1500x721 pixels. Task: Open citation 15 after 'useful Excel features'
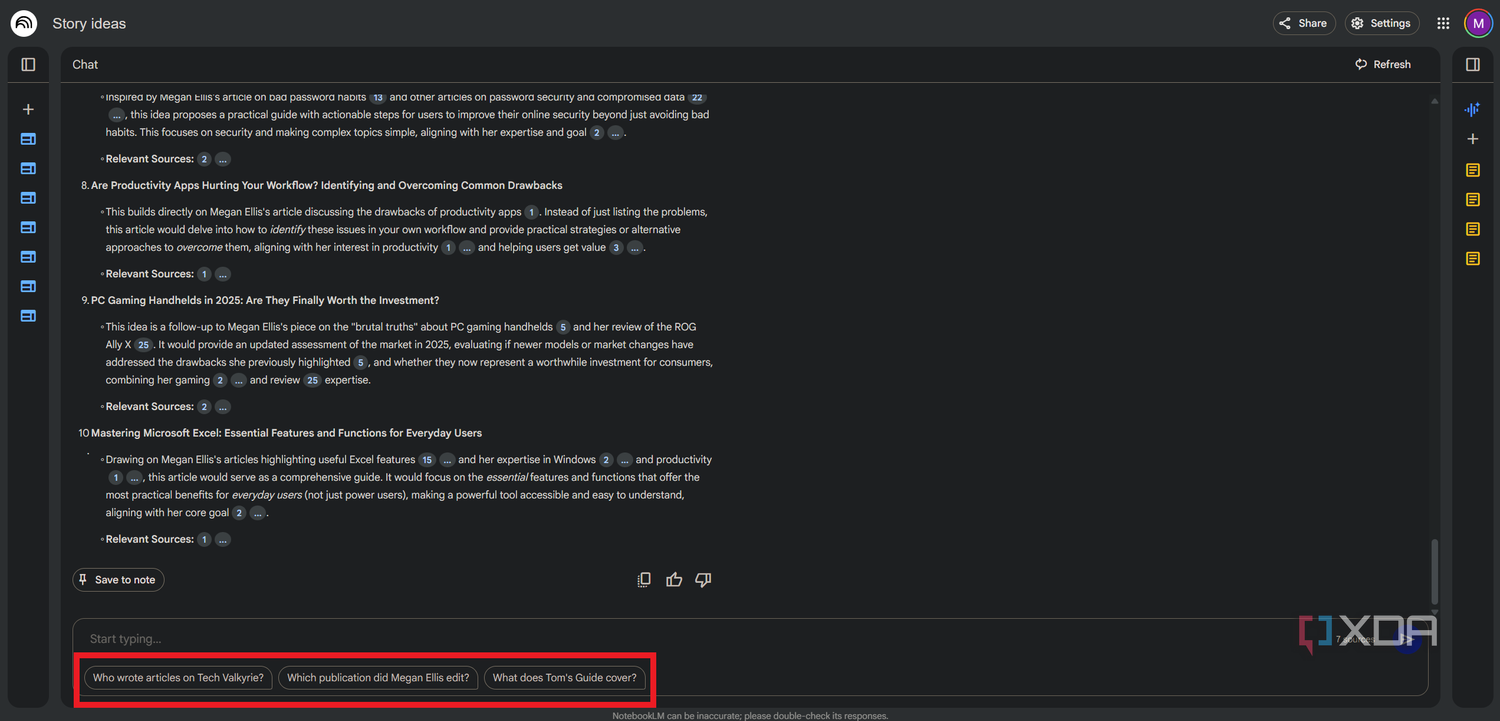pos(427,460)
